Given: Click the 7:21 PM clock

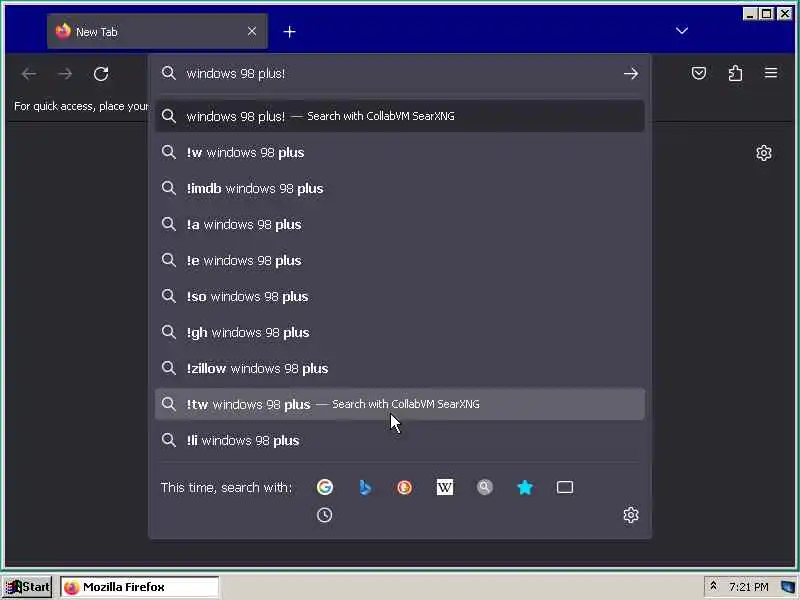Looking at the screenshot, I should click(748, 587).
